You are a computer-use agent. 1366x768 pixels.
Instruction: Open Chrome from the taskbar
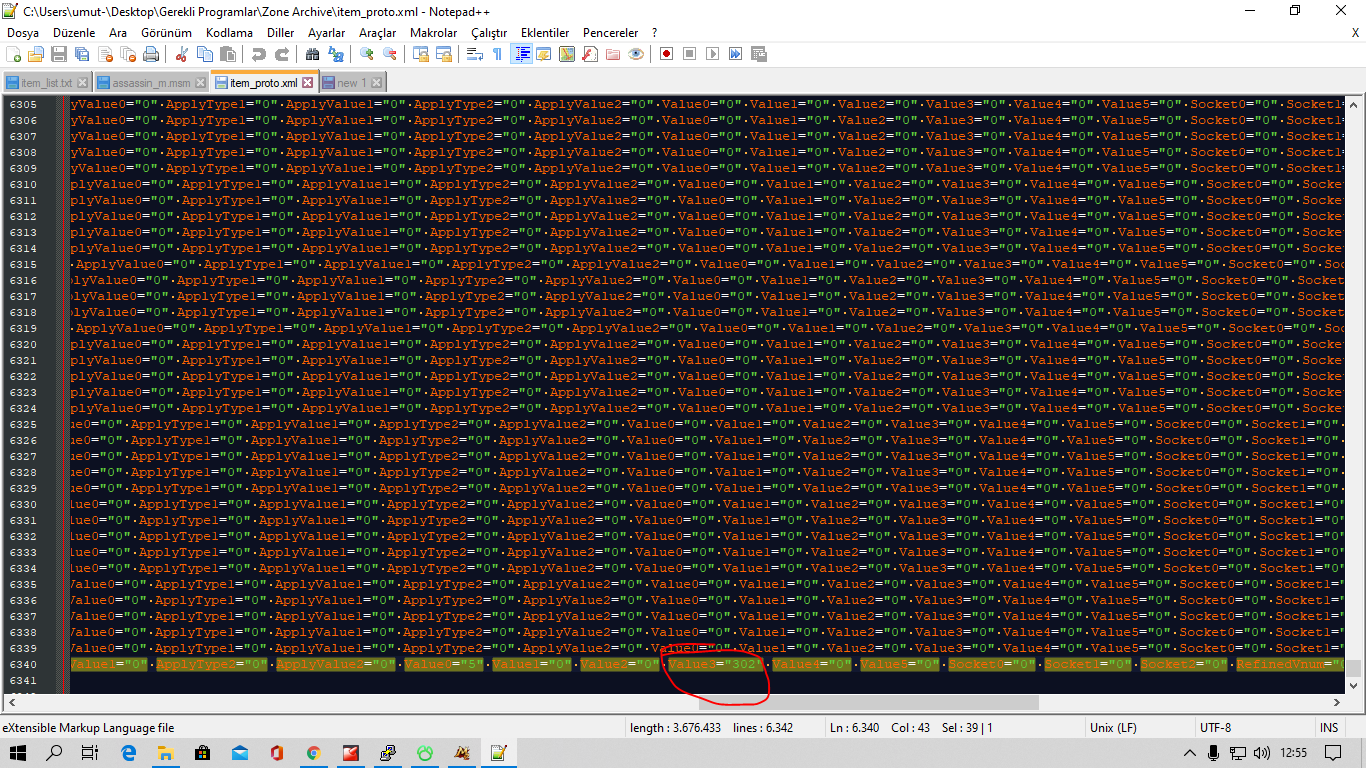point(314,752)
